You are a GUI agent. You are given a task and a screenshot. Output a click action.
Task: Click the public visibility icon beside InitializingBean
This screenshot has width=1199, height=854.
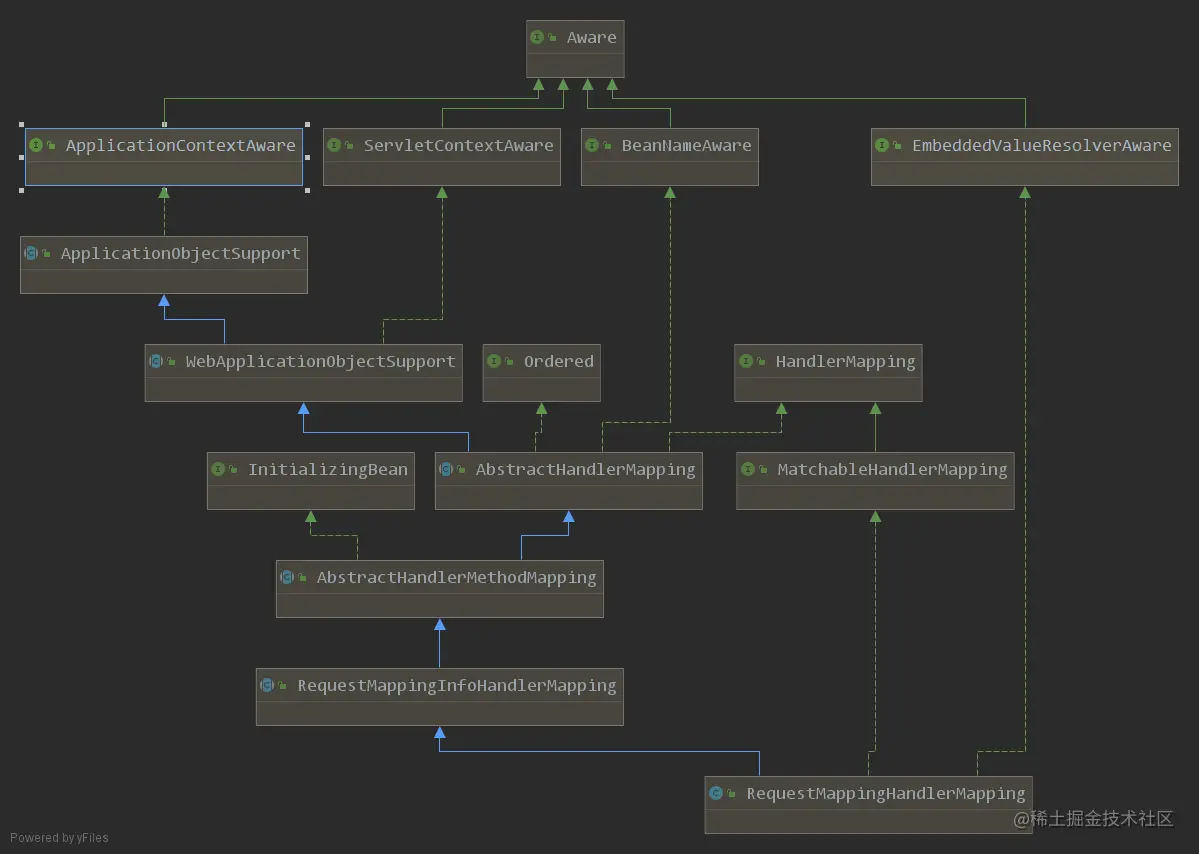tap(233, 469)
